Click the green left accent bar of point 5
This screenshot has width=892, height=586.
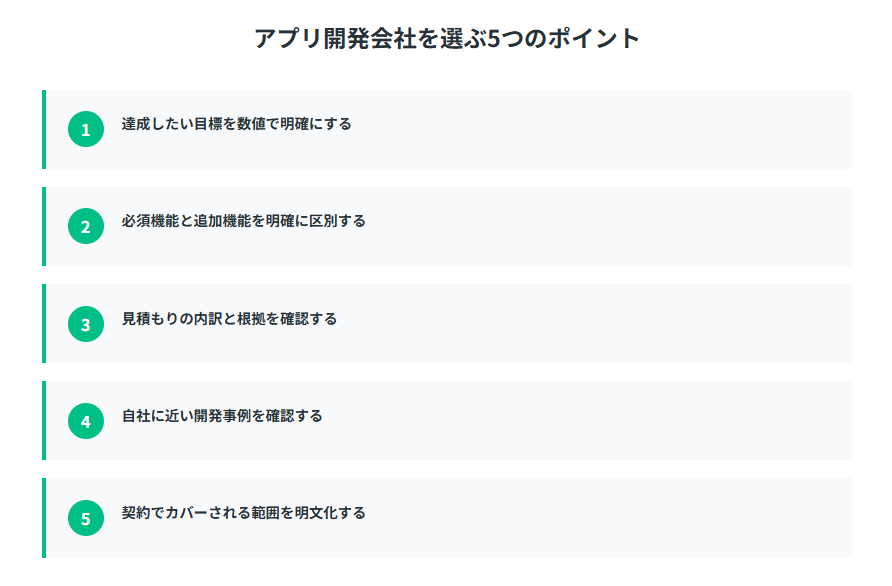coord(44,518)
